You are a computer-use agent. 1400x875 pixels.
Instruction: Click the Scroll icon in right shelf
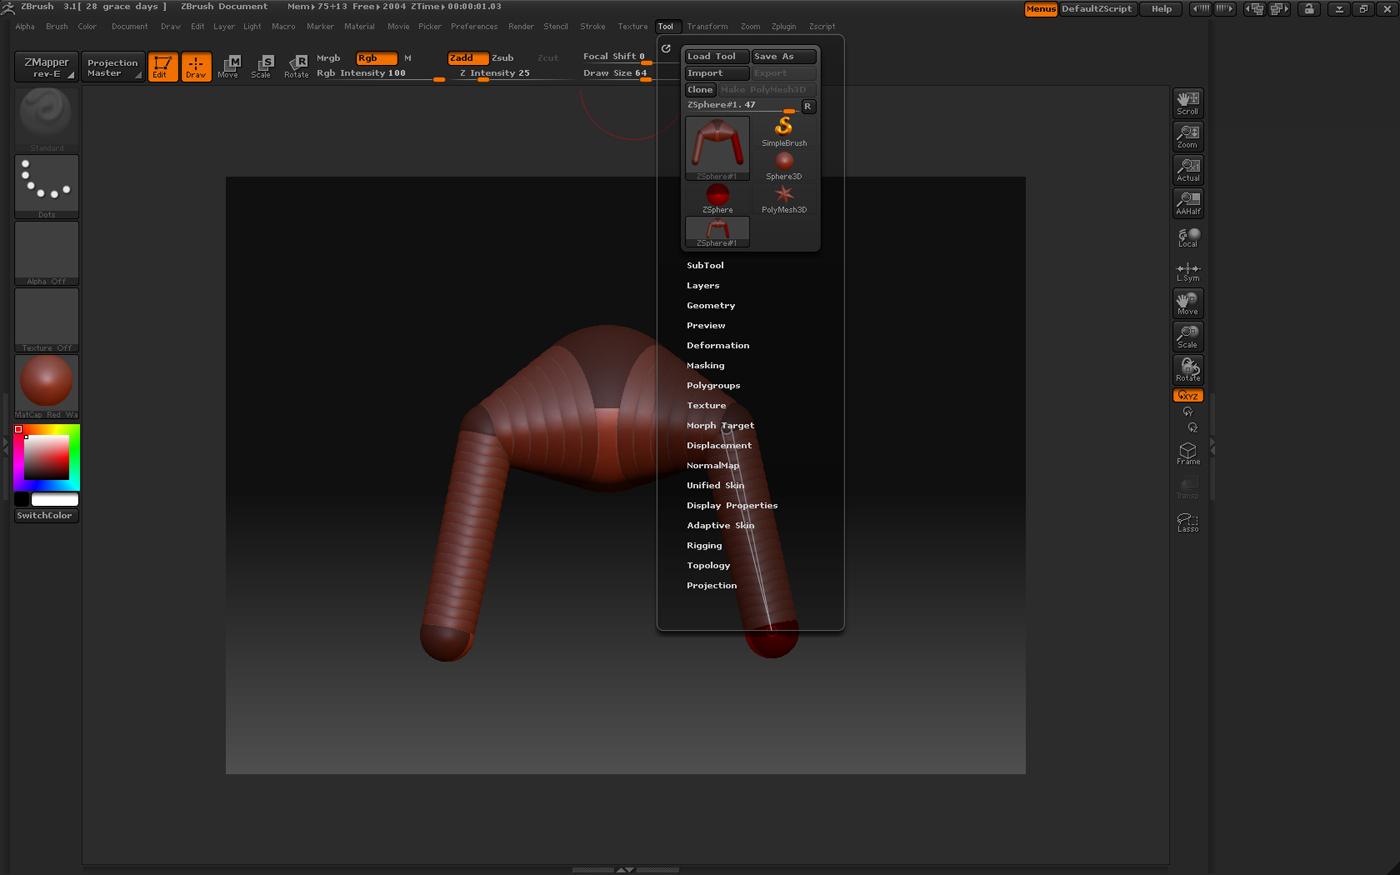pos(1187,102)
